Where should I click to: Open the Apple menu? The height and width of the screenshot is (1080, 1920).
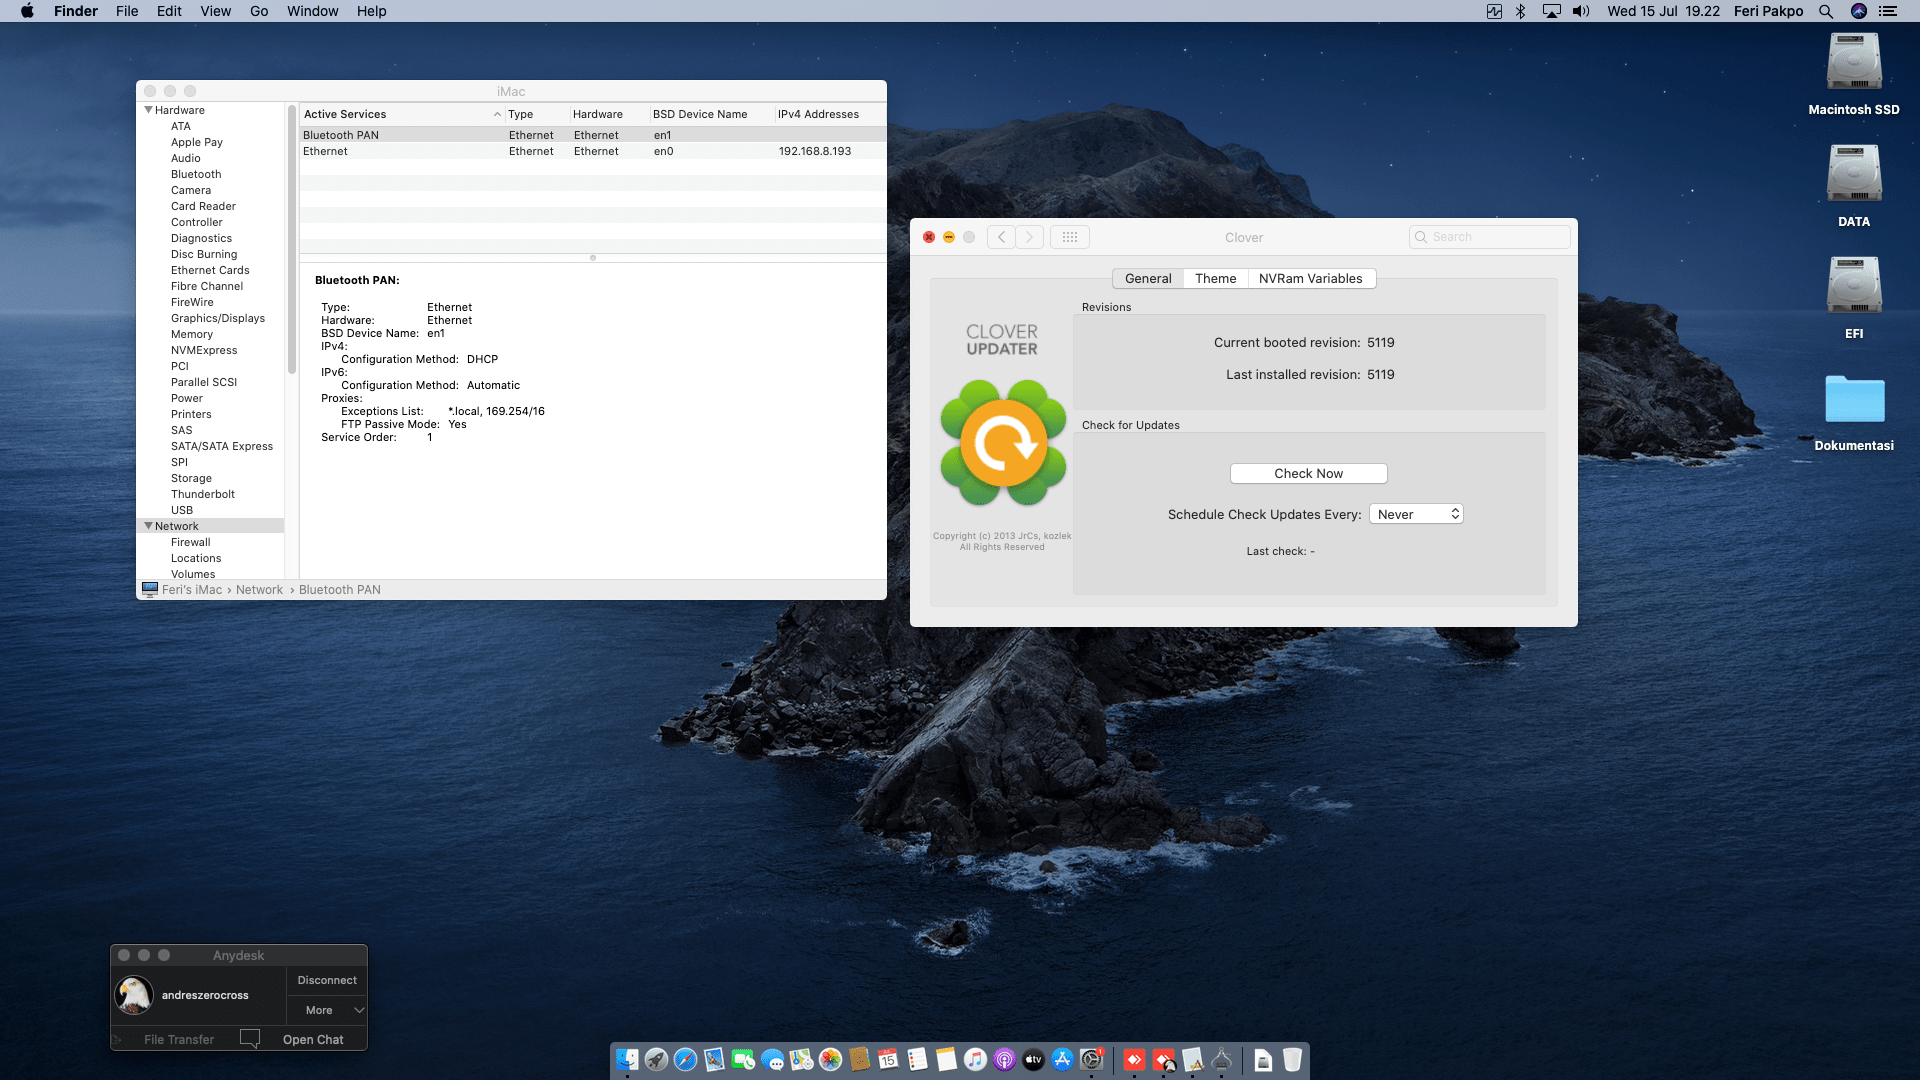[x=27, y=11]
